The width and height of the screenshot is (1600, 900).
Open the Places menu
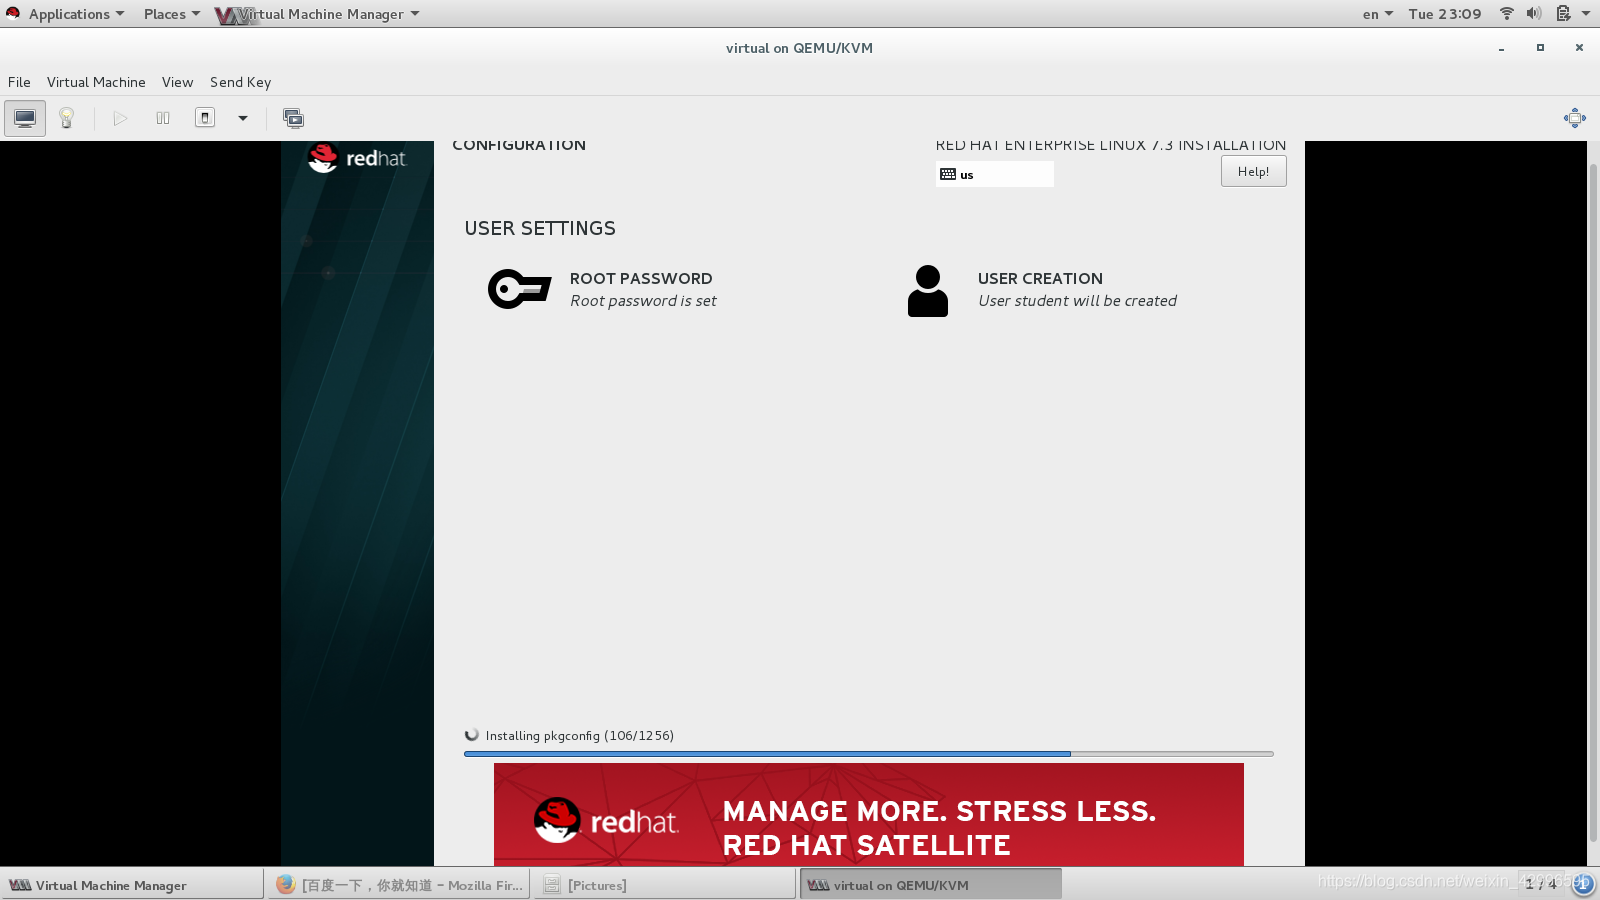[x=171, y=14]
